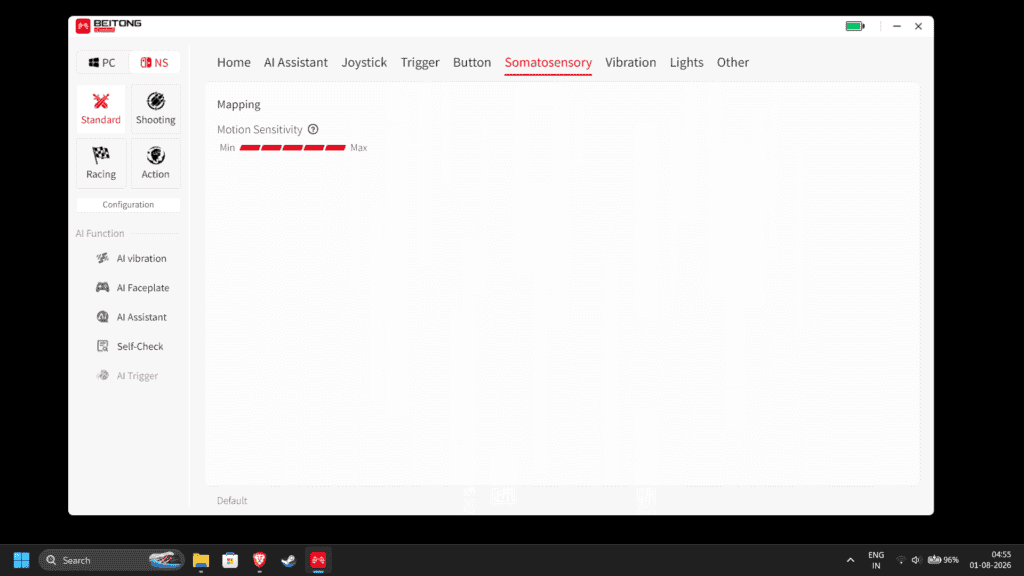Screen dimensions: 1024x576
Task: Open the Button tab
Action: tap(472, 63)
